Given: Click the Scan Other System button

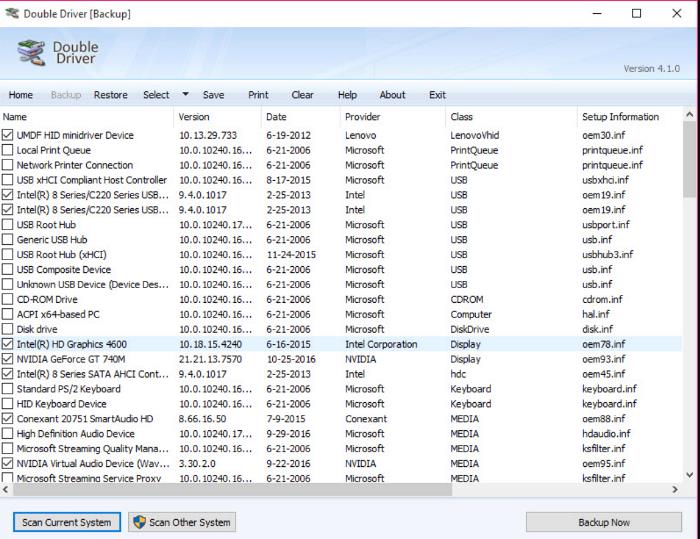Looking at the screenshot, I should coord(182,522).
